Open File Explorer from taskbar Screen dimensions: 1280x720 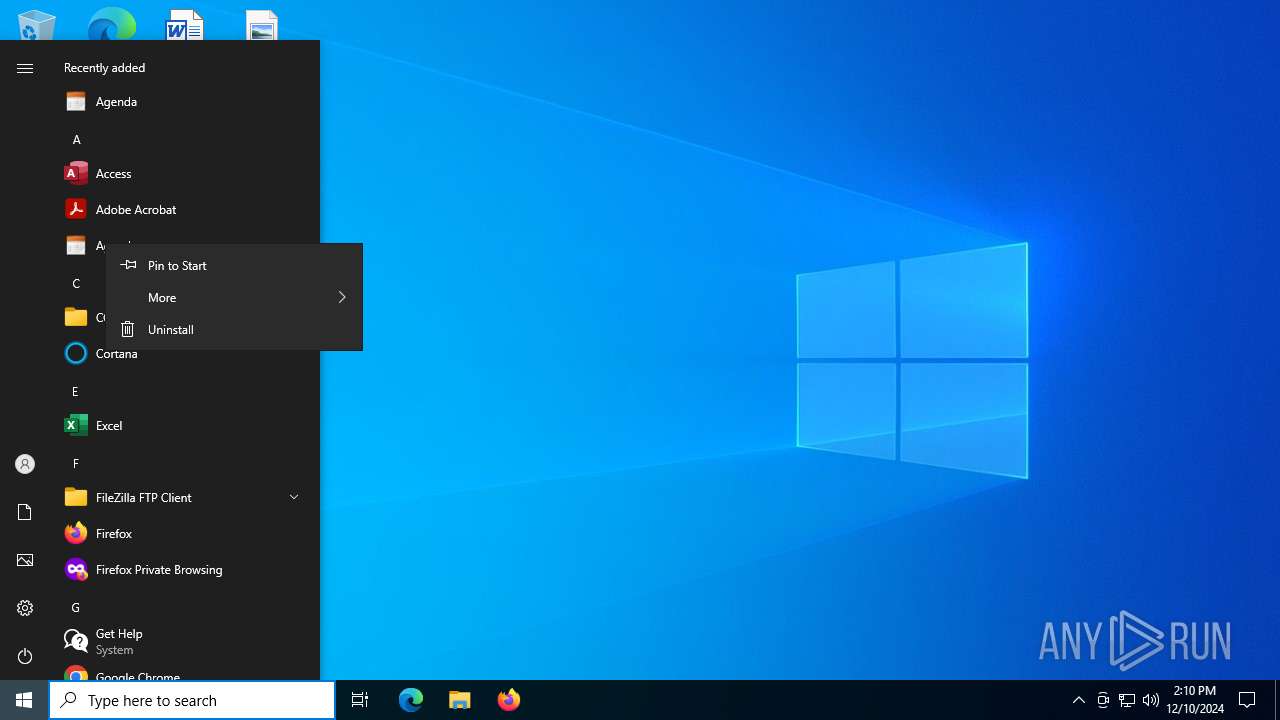coord(460,700)
